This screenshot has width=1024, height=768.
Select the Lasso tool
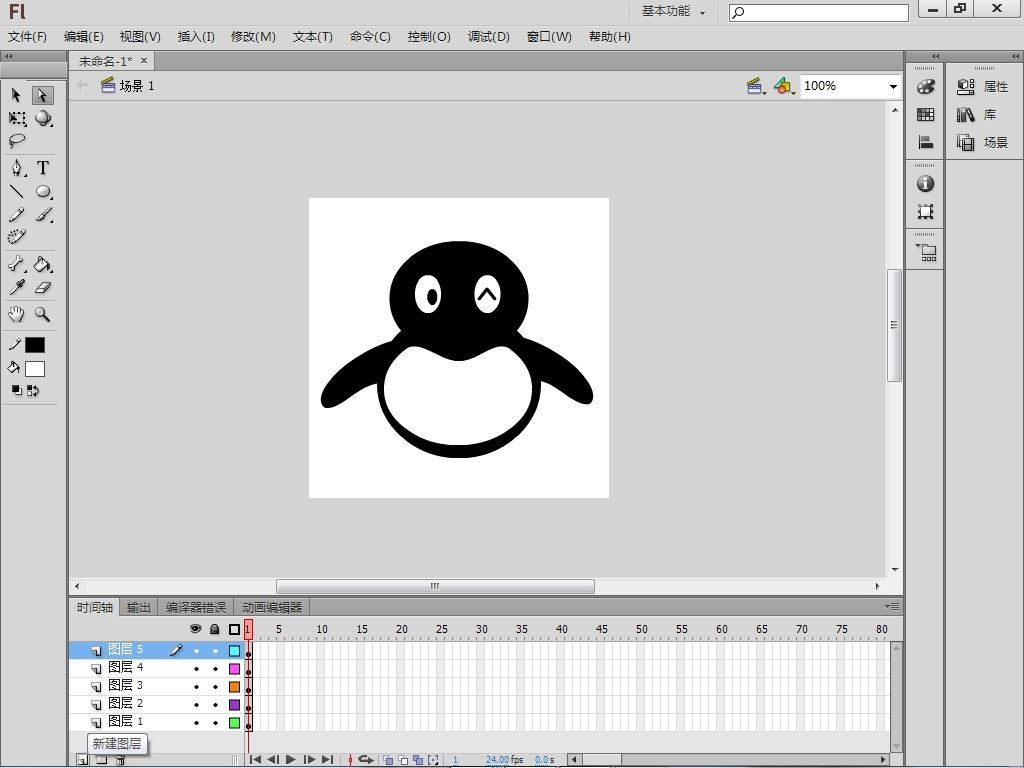point(17,140)
